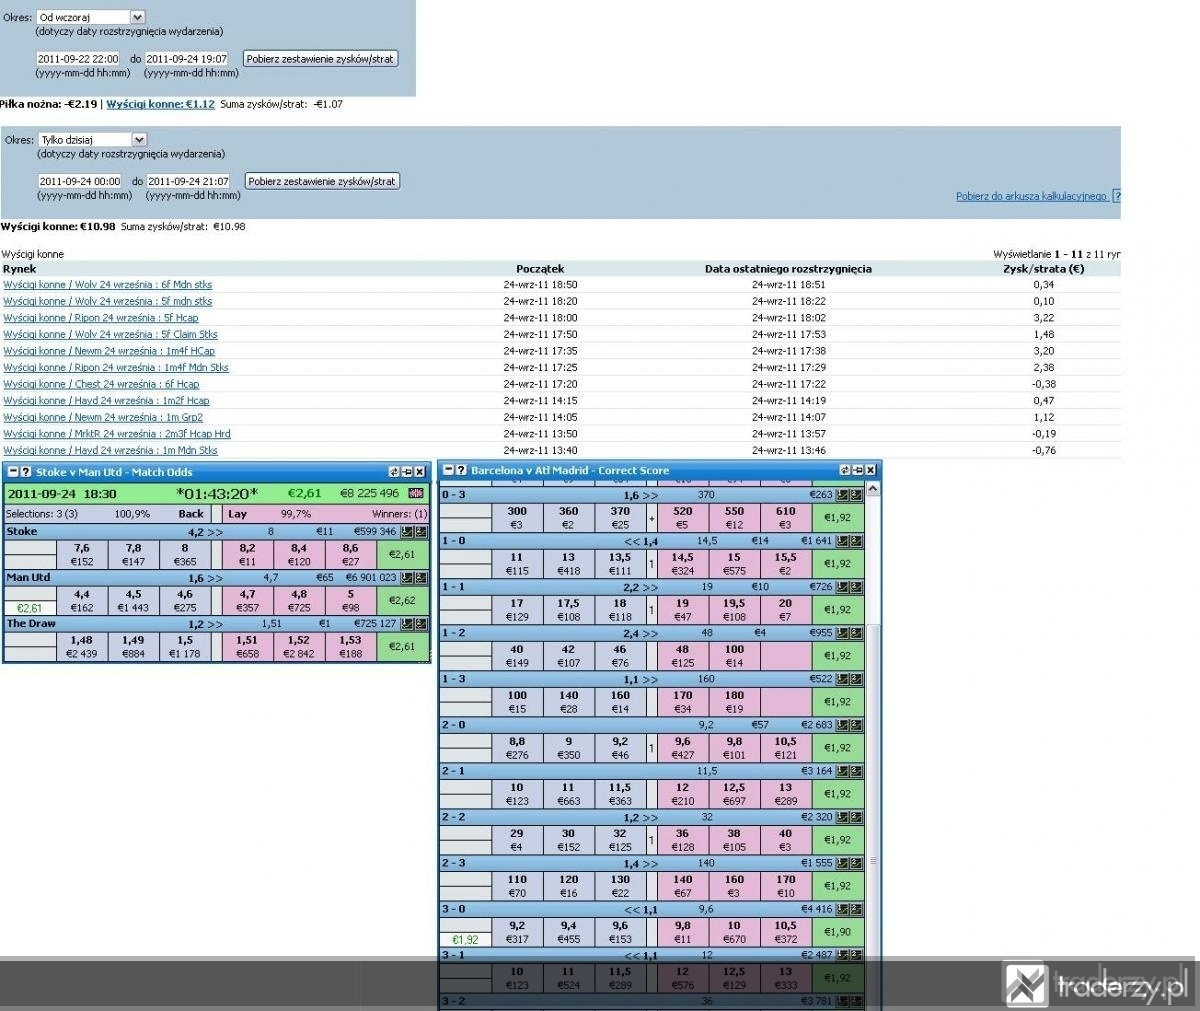This screenshot has height=1011, width=1200.
Task: Refresh the Stoke v Man Utd window
Action: pos(394,472)
